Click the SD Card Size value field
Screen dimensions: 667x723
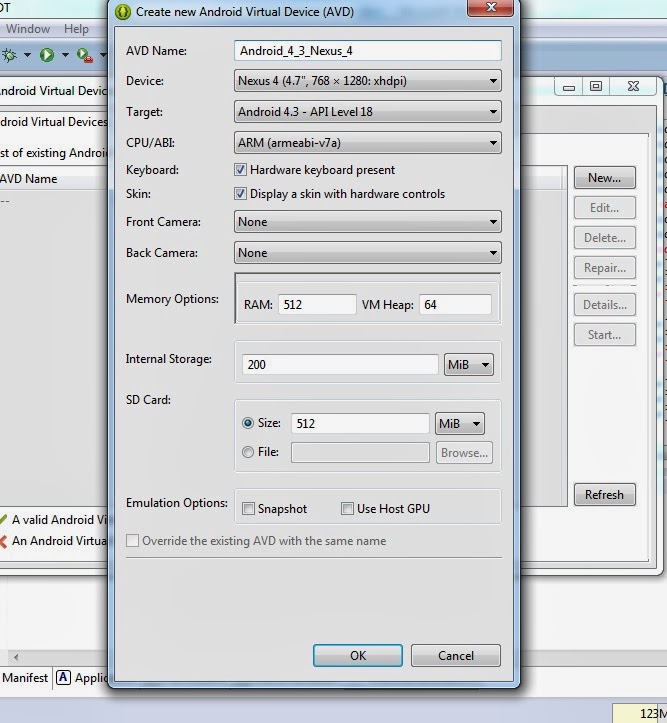360,423
